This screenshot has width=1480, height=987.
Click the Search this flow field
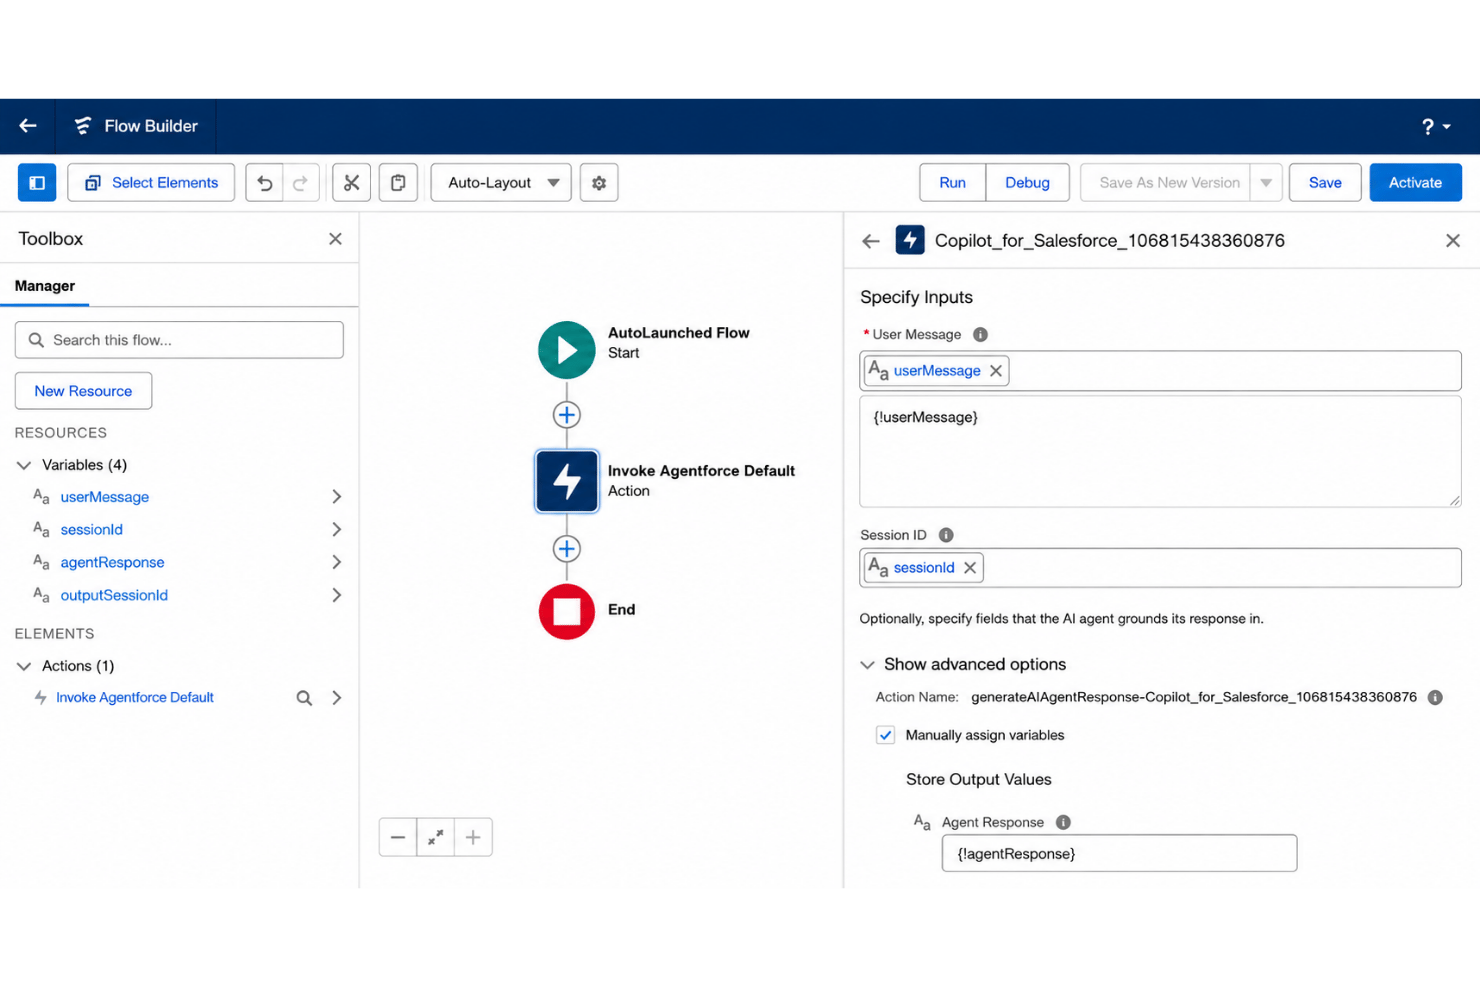(x=179, y=340)
